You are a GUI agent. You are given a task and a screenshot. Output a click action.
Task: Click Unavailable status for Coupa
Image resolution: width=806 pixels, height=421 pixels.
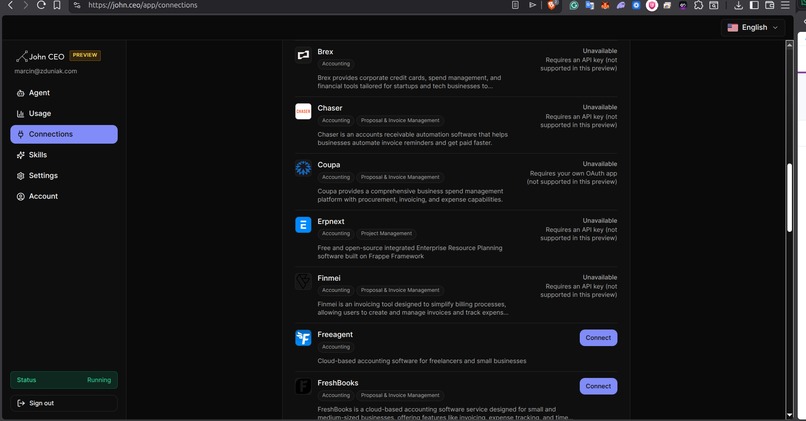click(x=600, y=164)
